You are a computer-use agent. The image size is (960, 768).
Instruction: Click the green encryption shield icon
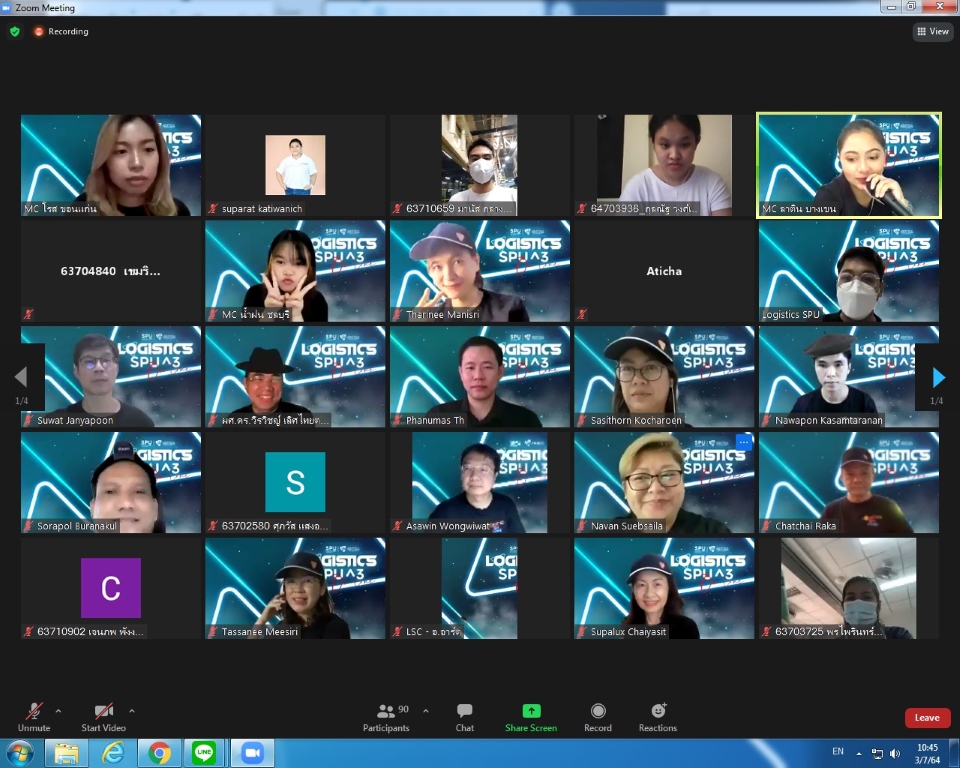click(x=15, y=31)
